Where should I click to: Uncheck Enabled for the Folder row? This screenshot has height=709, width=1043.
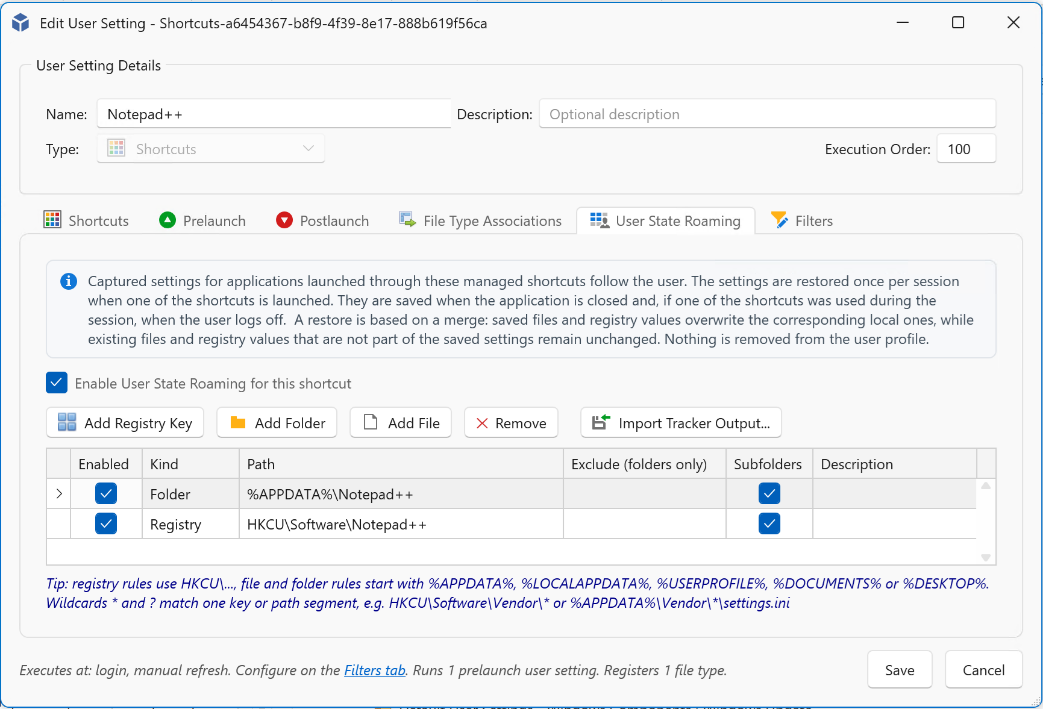(x=106, y=494)
